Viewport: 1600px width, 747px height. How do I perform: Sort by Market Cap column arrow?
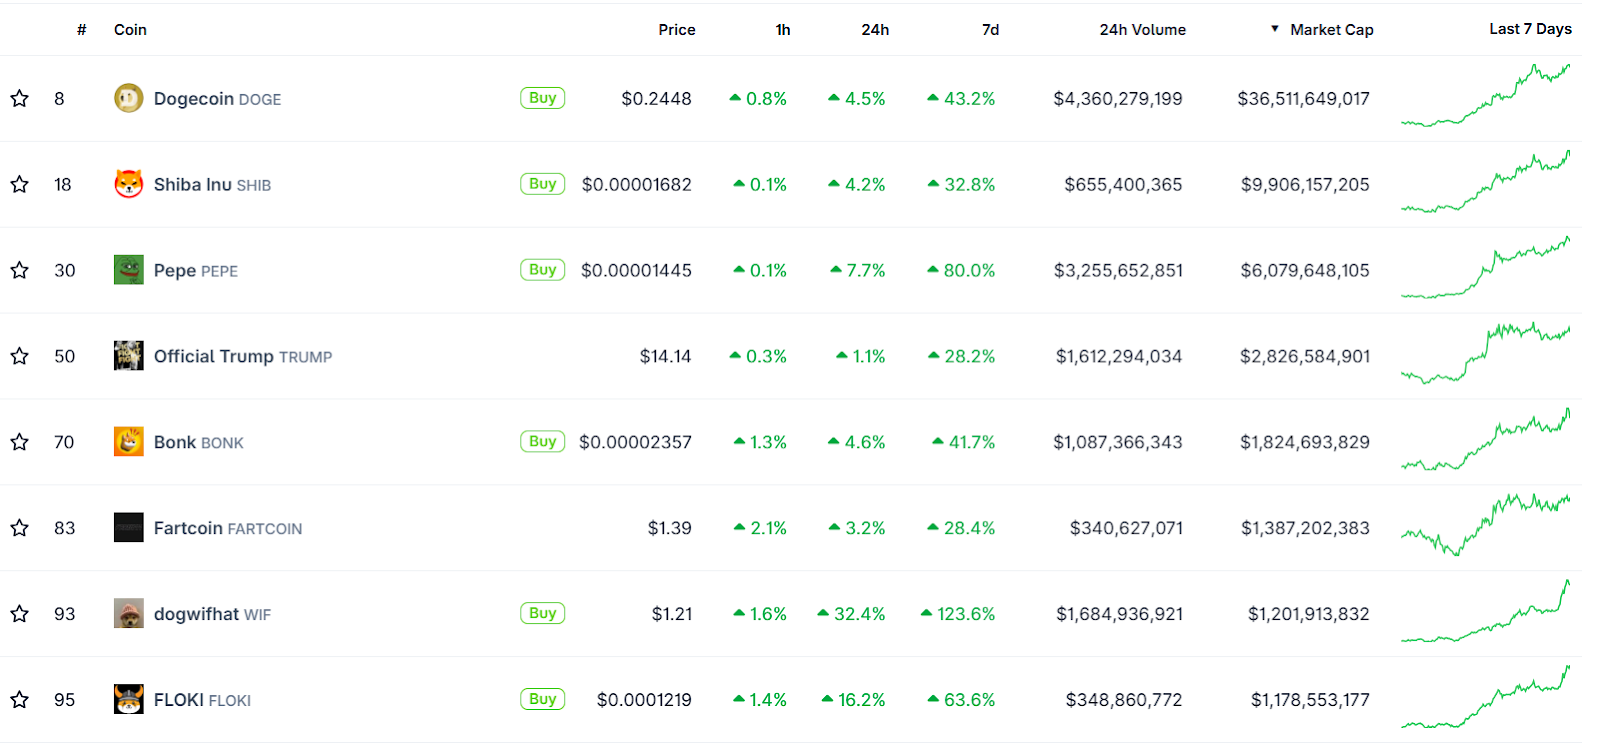tap(1275, 29)
